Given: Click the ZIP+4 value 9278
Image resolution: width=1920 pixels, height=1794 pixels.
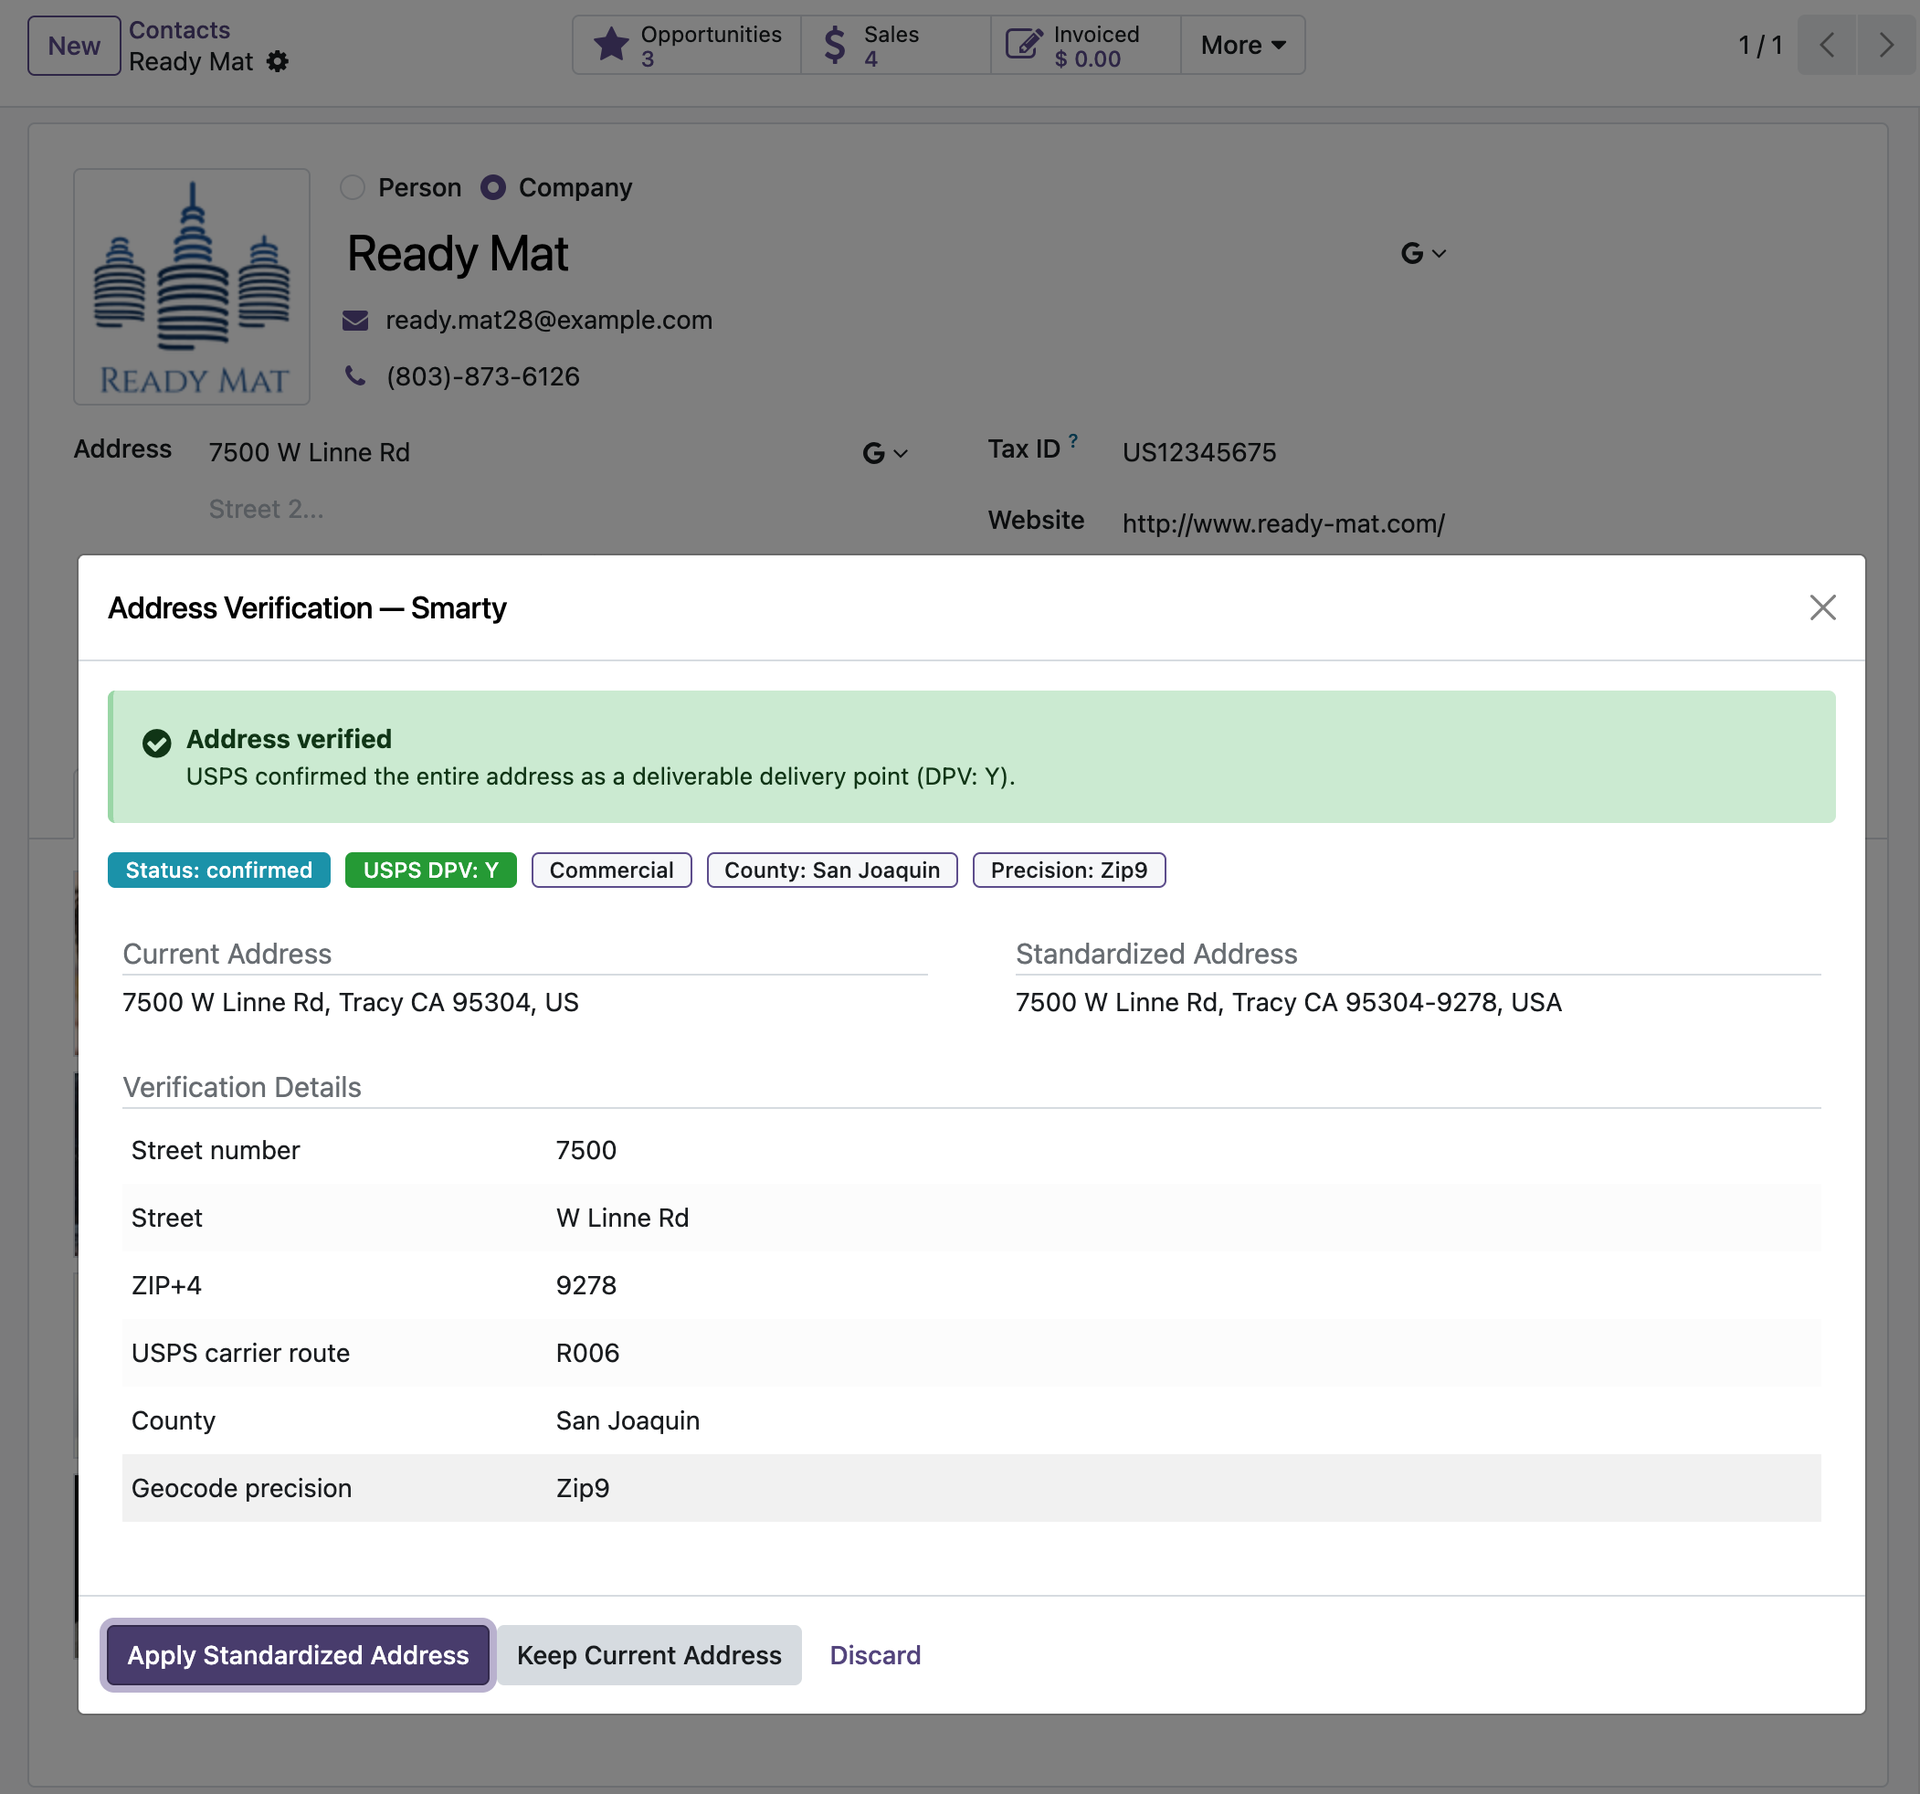Looking at the screenshot, I should coord(586,1285).
